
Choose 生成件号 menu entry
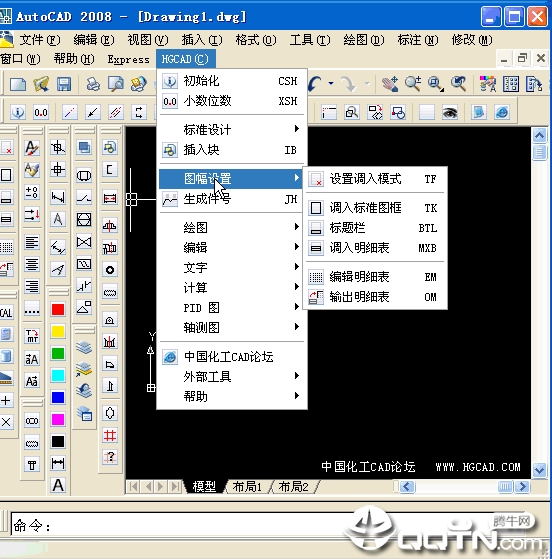[232, 199]
